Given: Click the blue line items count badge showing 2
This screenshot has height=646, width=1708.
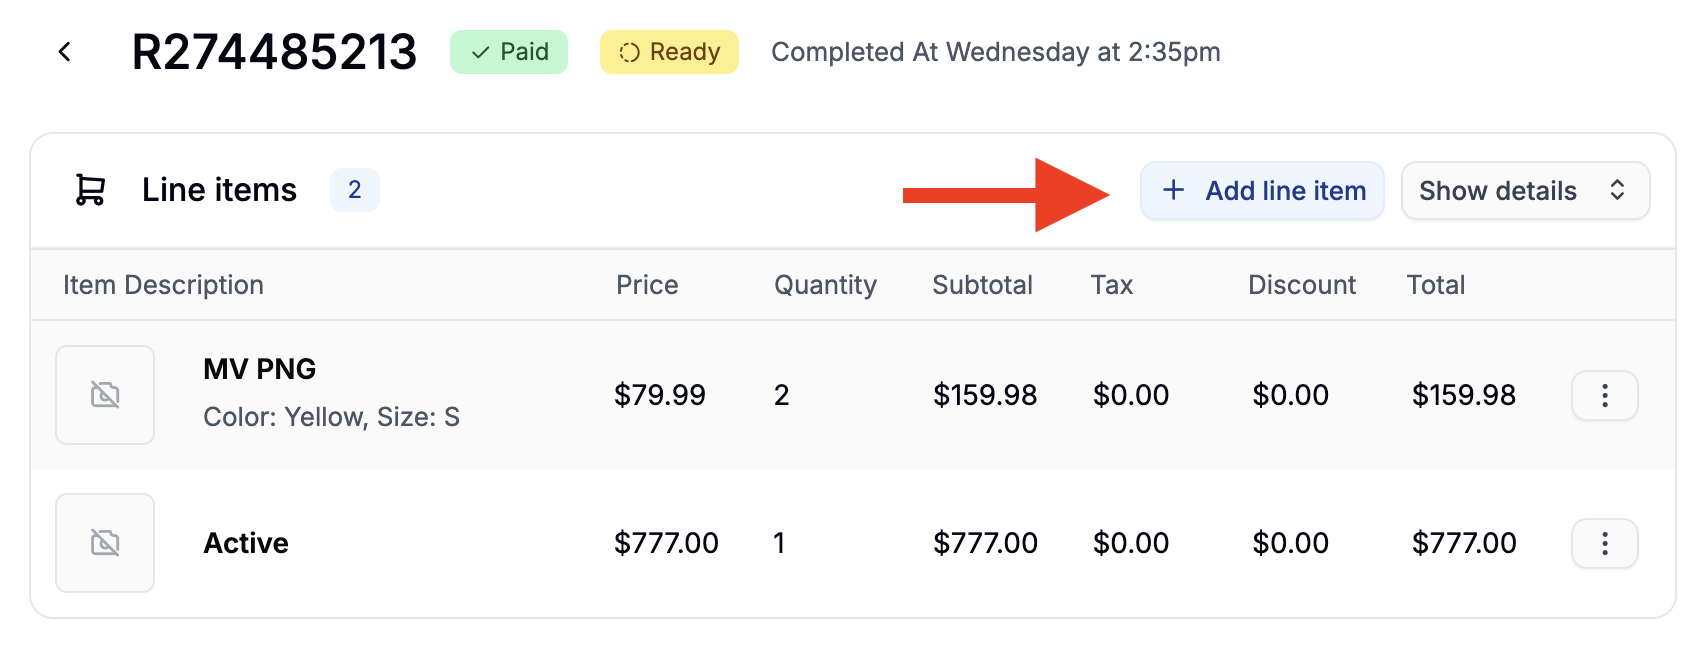Looking at the screenshot, I should pos(355,190).
